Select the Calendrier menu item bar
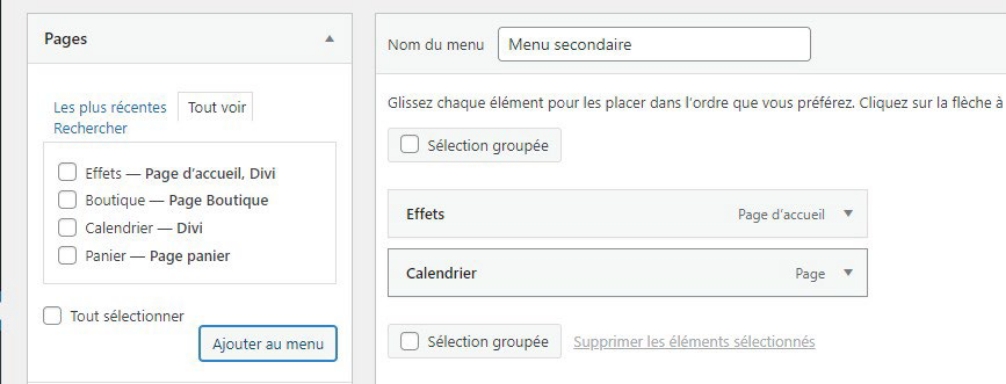Image resolution: width=1006 pixels, height=384 pixels. point(627,273)
